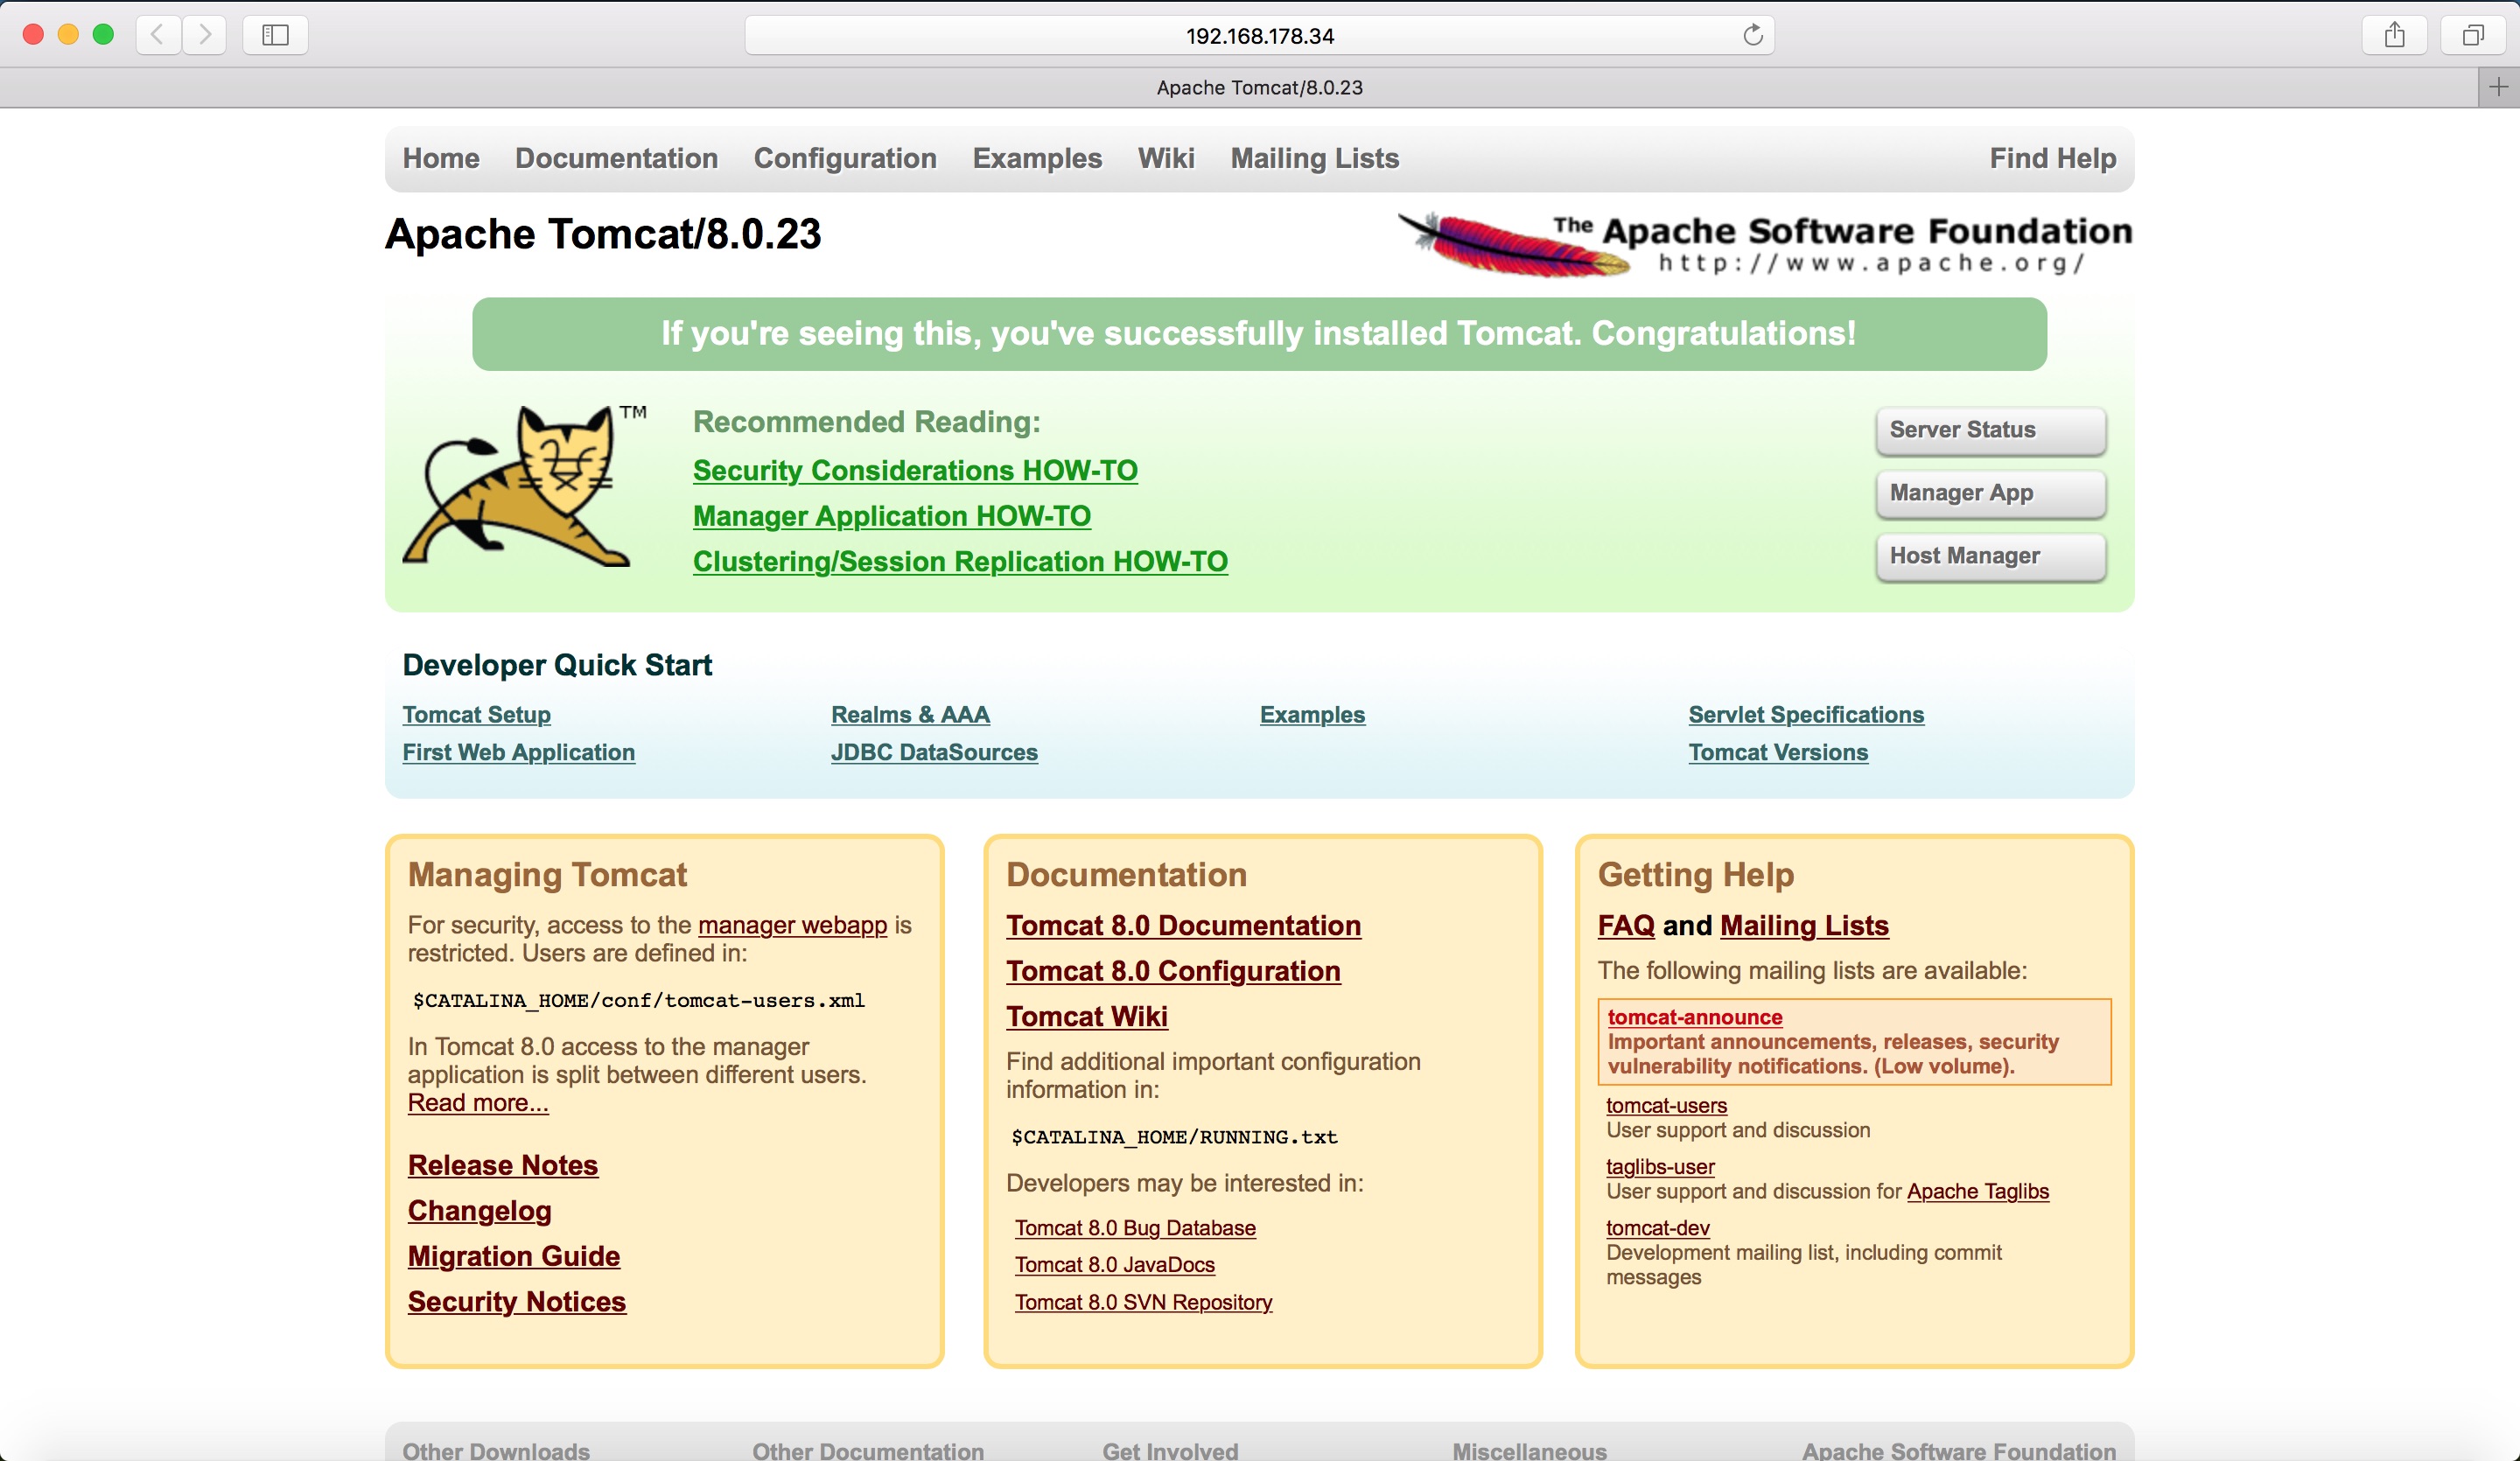Image resolution: width=2520 pixels, height=1461 pixels.
Task: Open Tomcat 8.0 JavaDocs link
Action: pyautogui.click(x=1114, y=1265)
